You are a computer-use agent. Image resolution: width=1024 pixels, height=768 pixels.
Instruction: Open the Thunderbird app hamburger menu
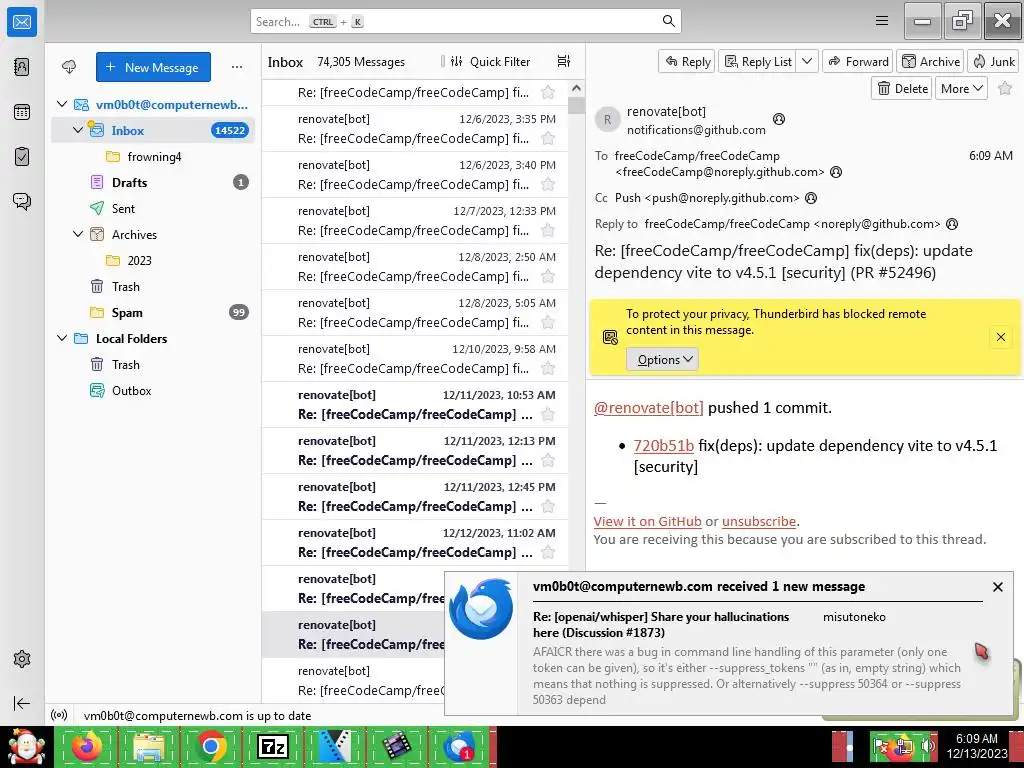(882, 21)
